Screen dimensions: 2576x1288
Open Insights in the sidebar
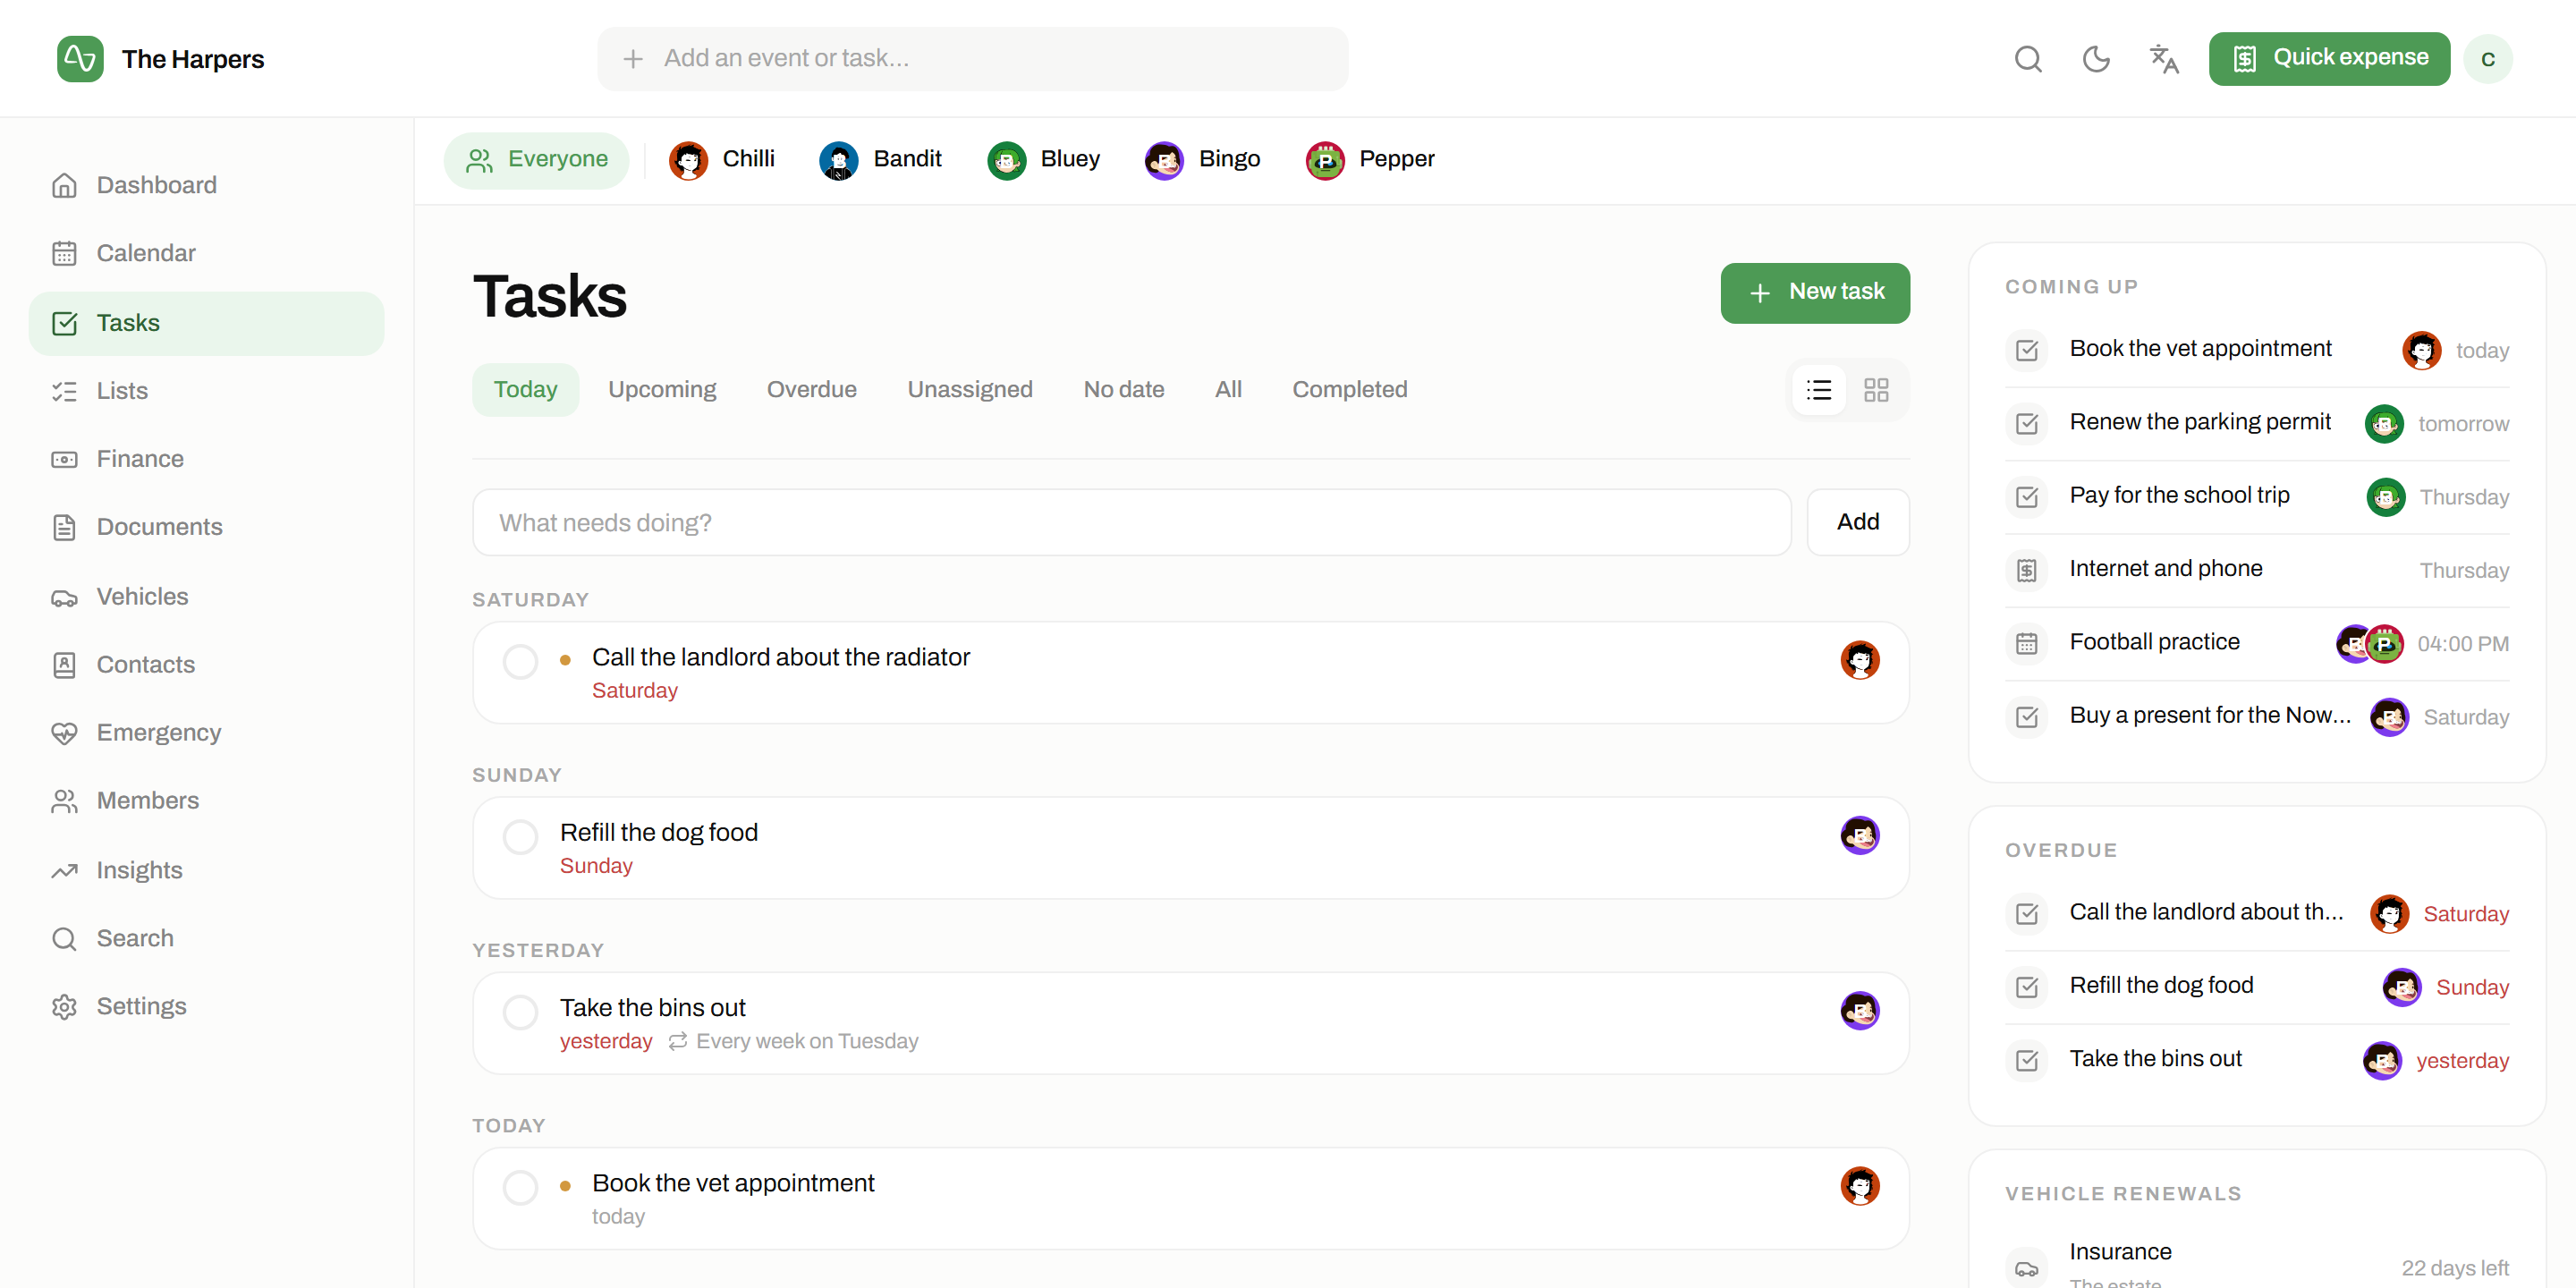click(x=206, y=871)
